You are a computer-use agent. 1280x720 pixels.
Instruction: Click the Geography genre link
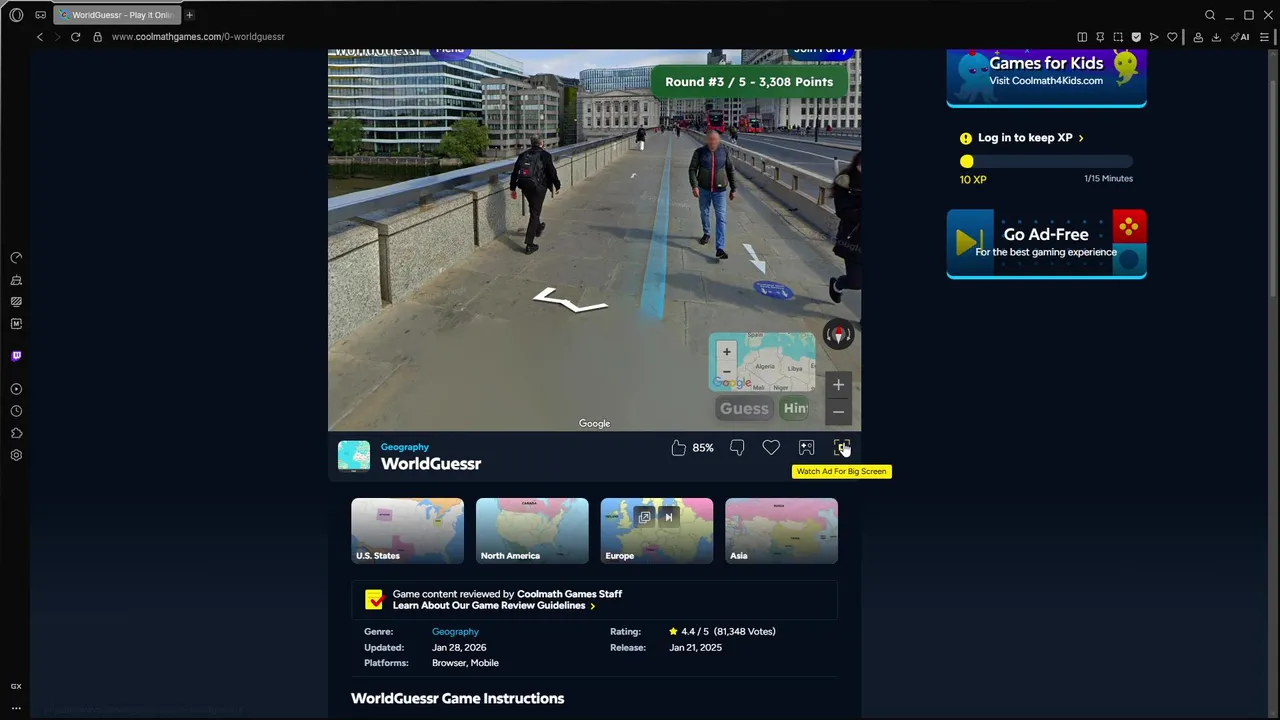click(455, 632)
